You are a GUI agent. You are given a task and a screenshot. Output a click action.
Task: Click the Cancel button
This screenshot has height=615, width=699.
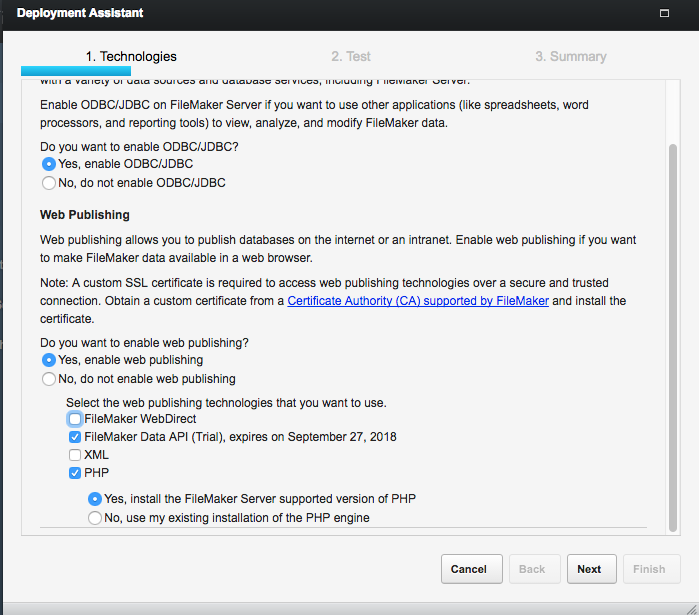click(472, 569)
